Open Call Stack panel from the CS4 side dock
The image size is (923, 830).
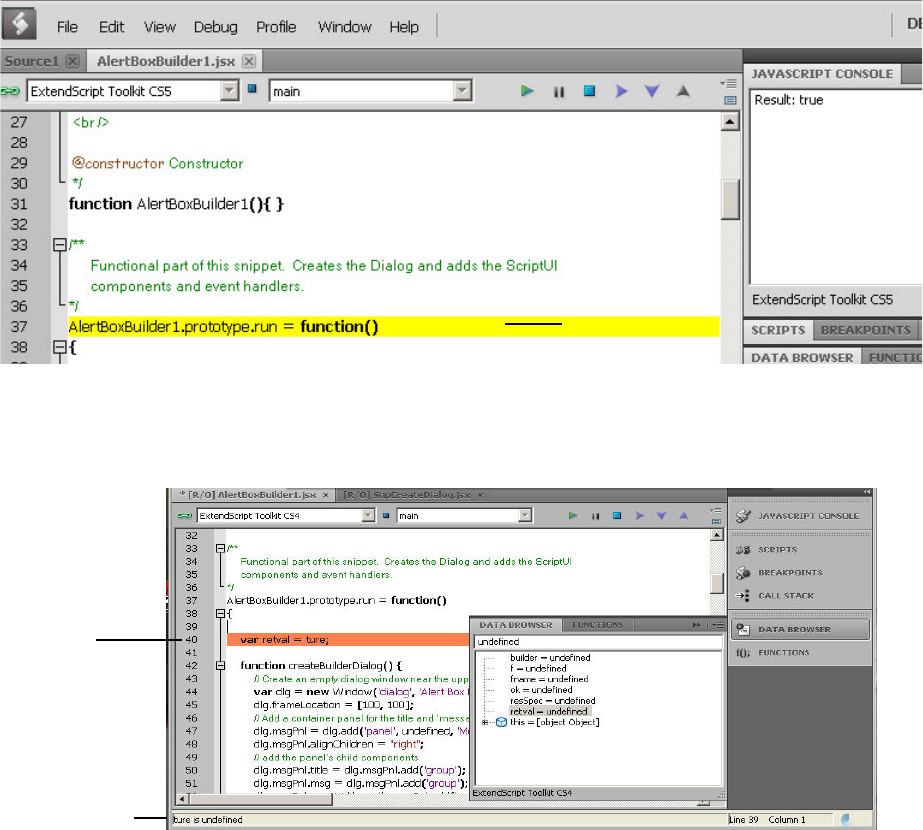[799, 596]
